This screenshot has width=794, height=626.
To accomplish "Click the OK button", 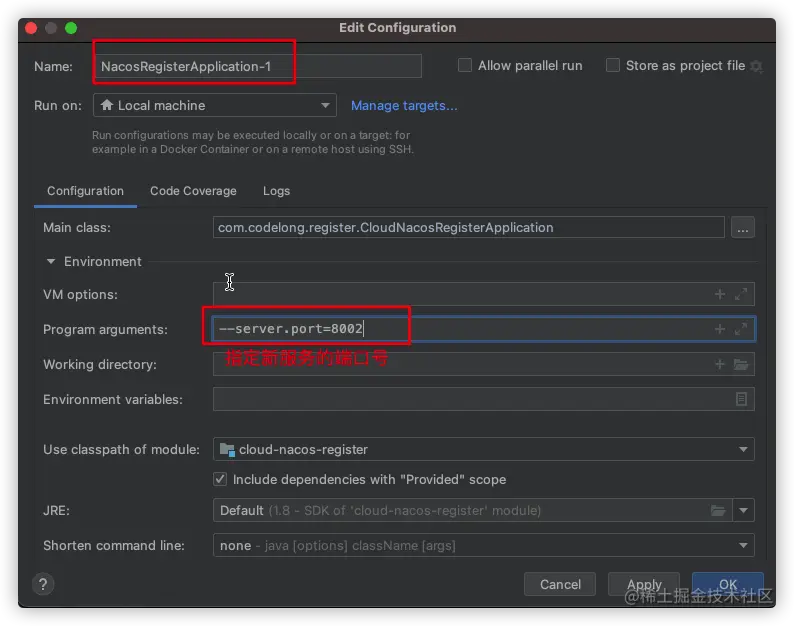I will tap(728, 584).
